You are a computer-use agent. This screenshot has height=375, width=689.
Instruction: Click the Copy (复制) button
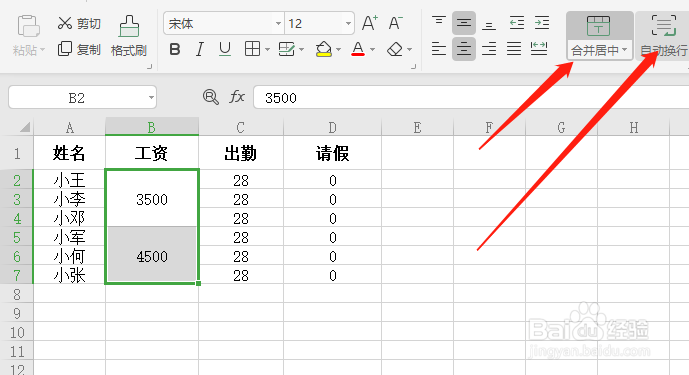pos(79,49)
